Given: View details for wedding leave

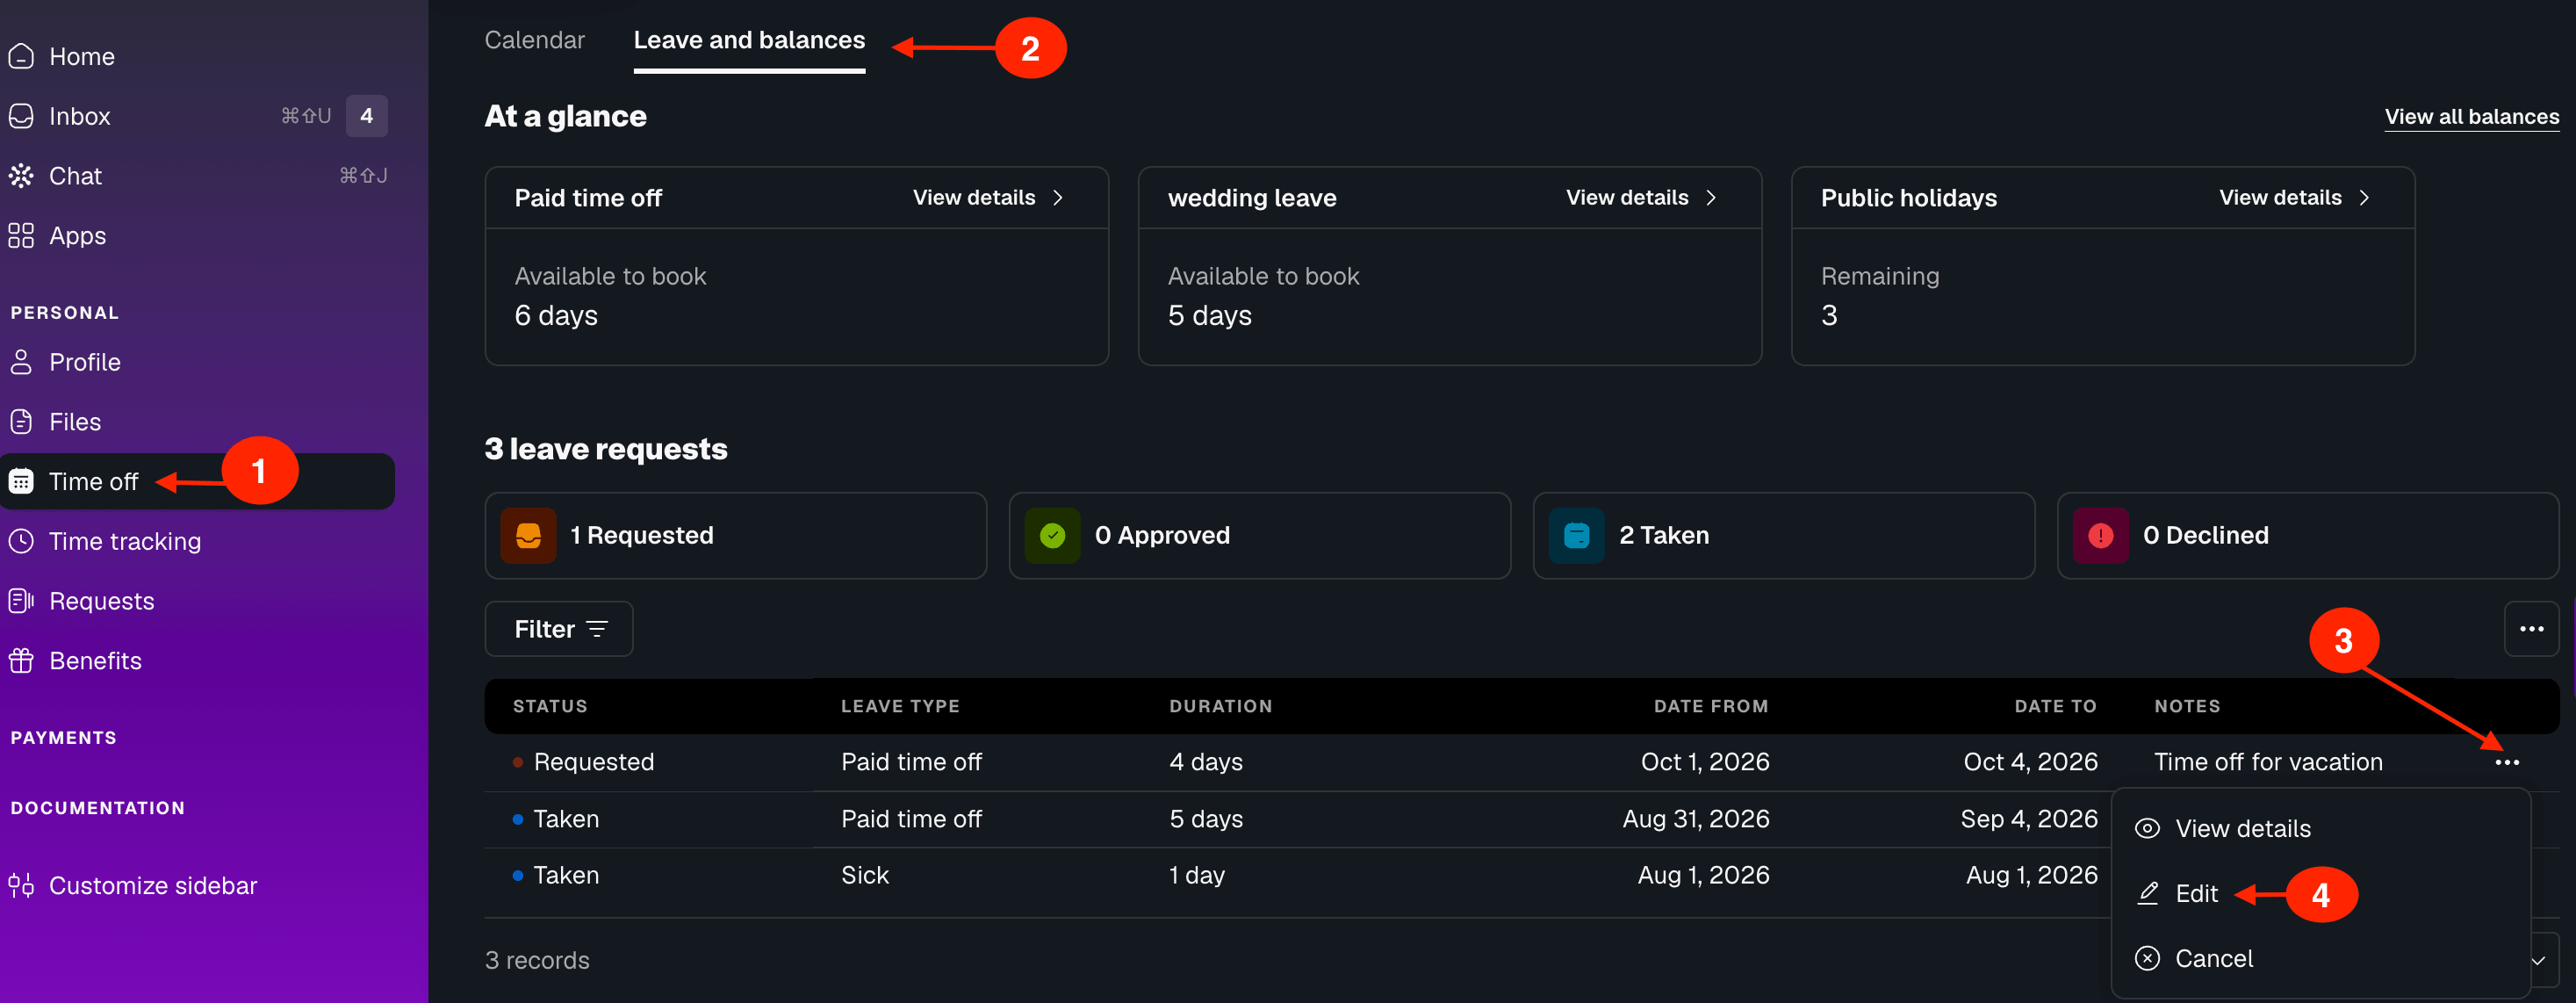Looking at the screenshot, I should click(x=1640, y=198).
